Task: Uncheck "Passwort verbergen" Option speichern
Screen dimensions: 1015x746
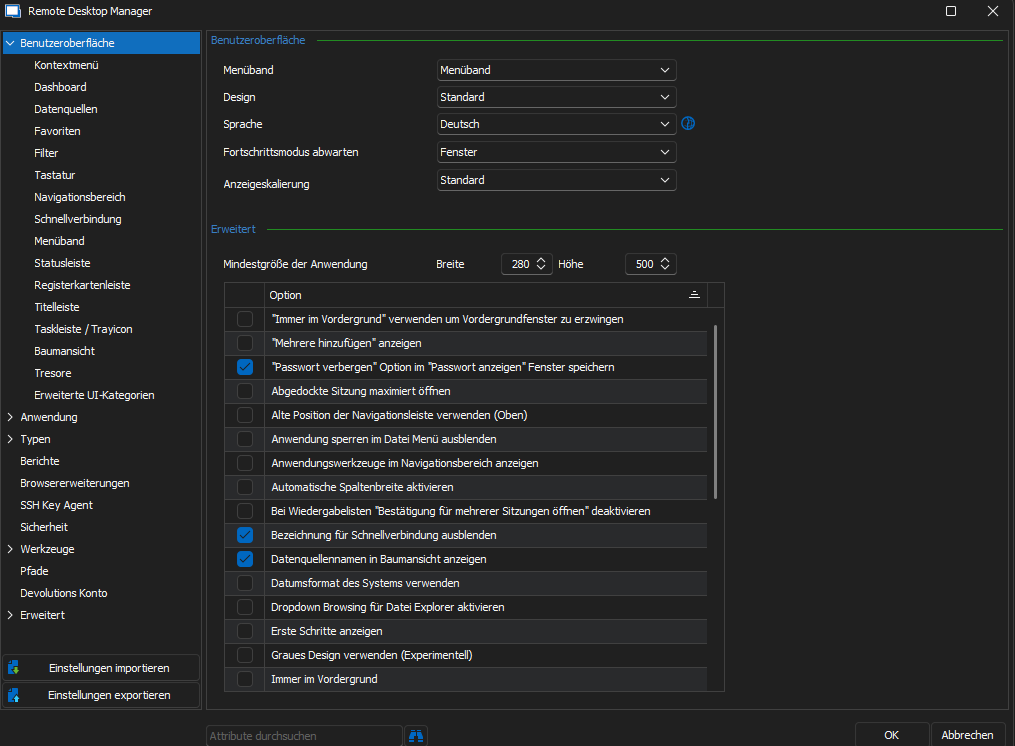Action: coord(245,367)
